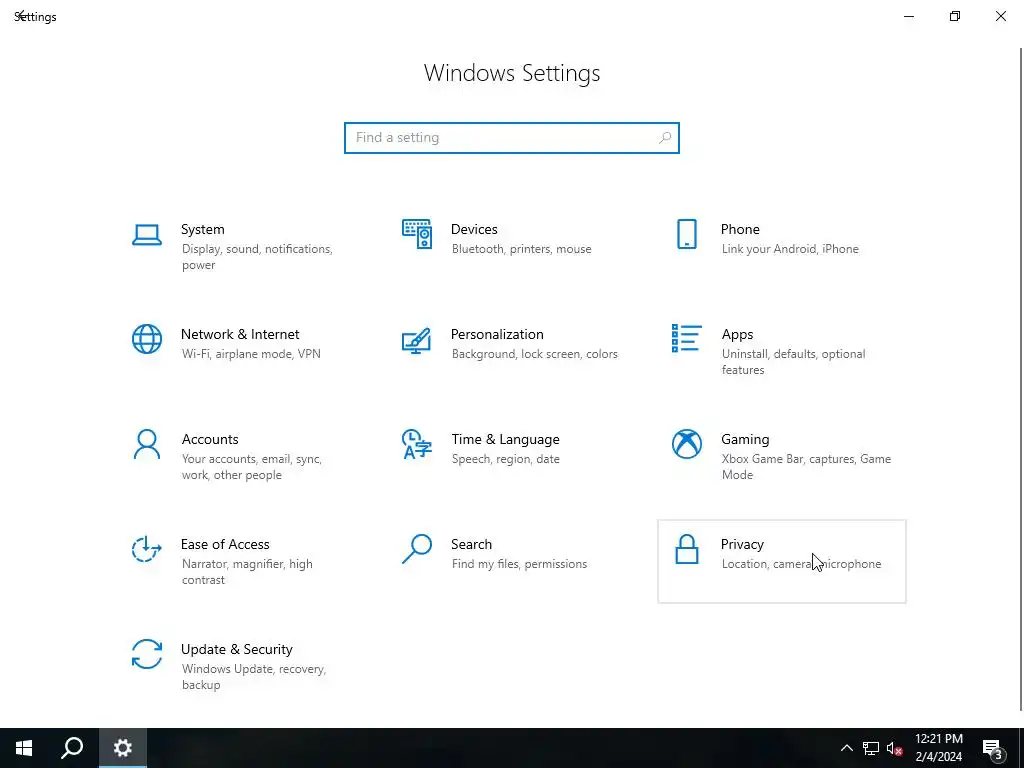Viewport: 1024px width, 768px height.
Task: Select the Search magnifier category icon
Action: [x=417, y=549]
